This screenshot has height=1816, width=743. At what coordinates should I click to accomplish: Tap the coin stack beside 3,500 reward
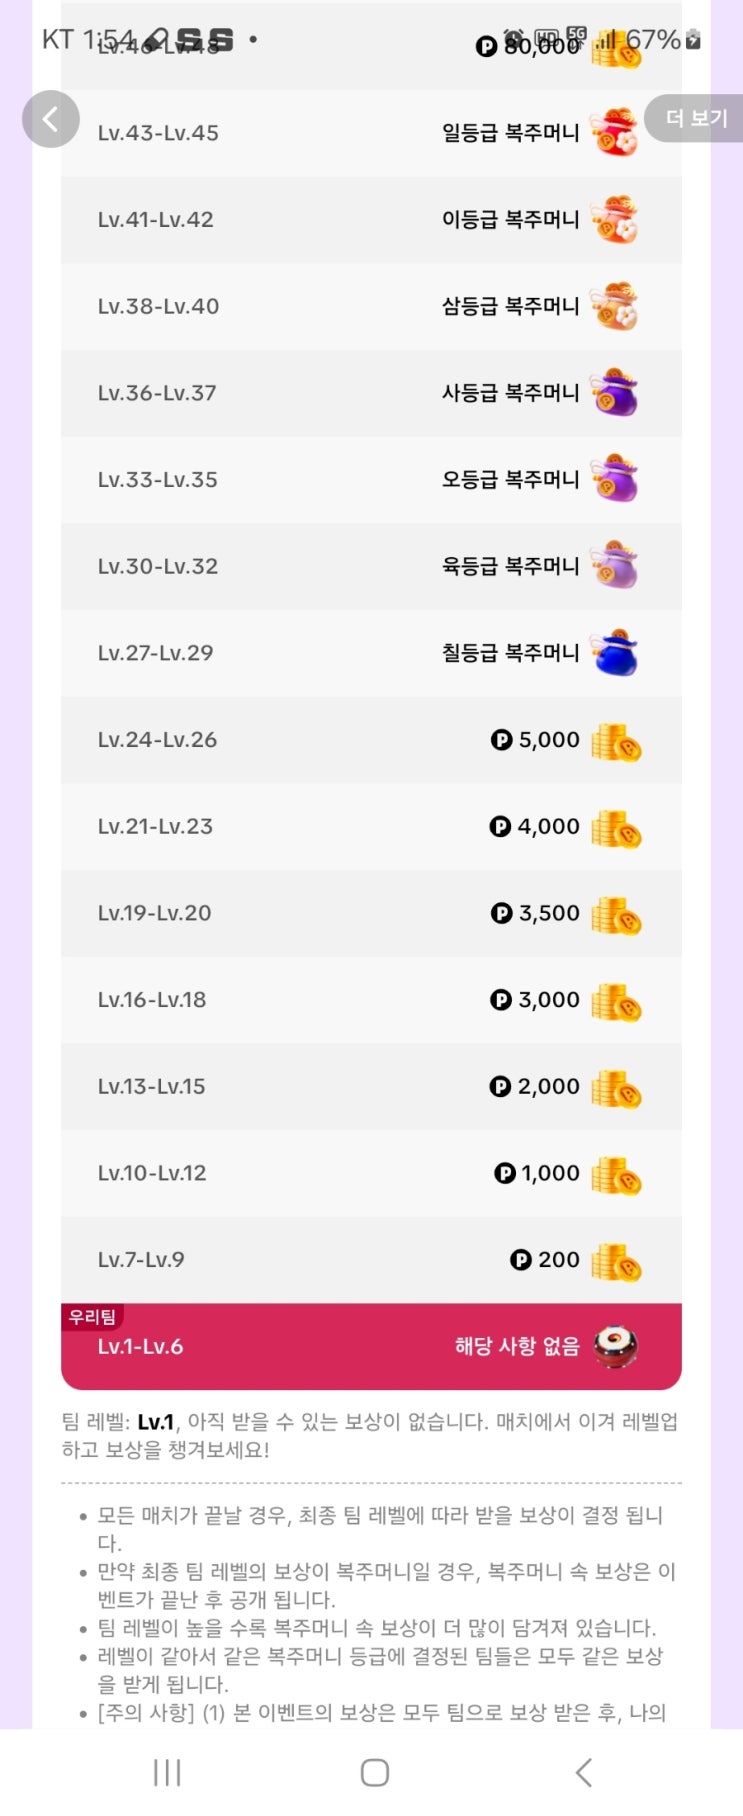click(x=615, y=914)
